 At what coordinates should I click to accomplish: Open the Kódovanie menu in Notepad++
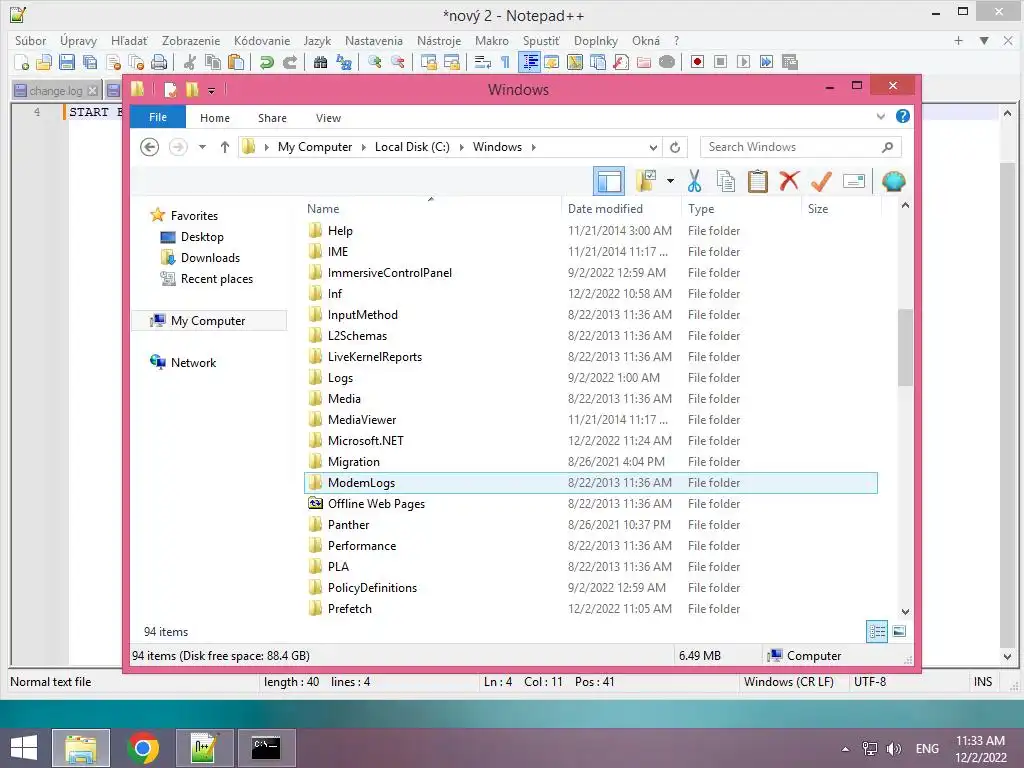point(262,40)
